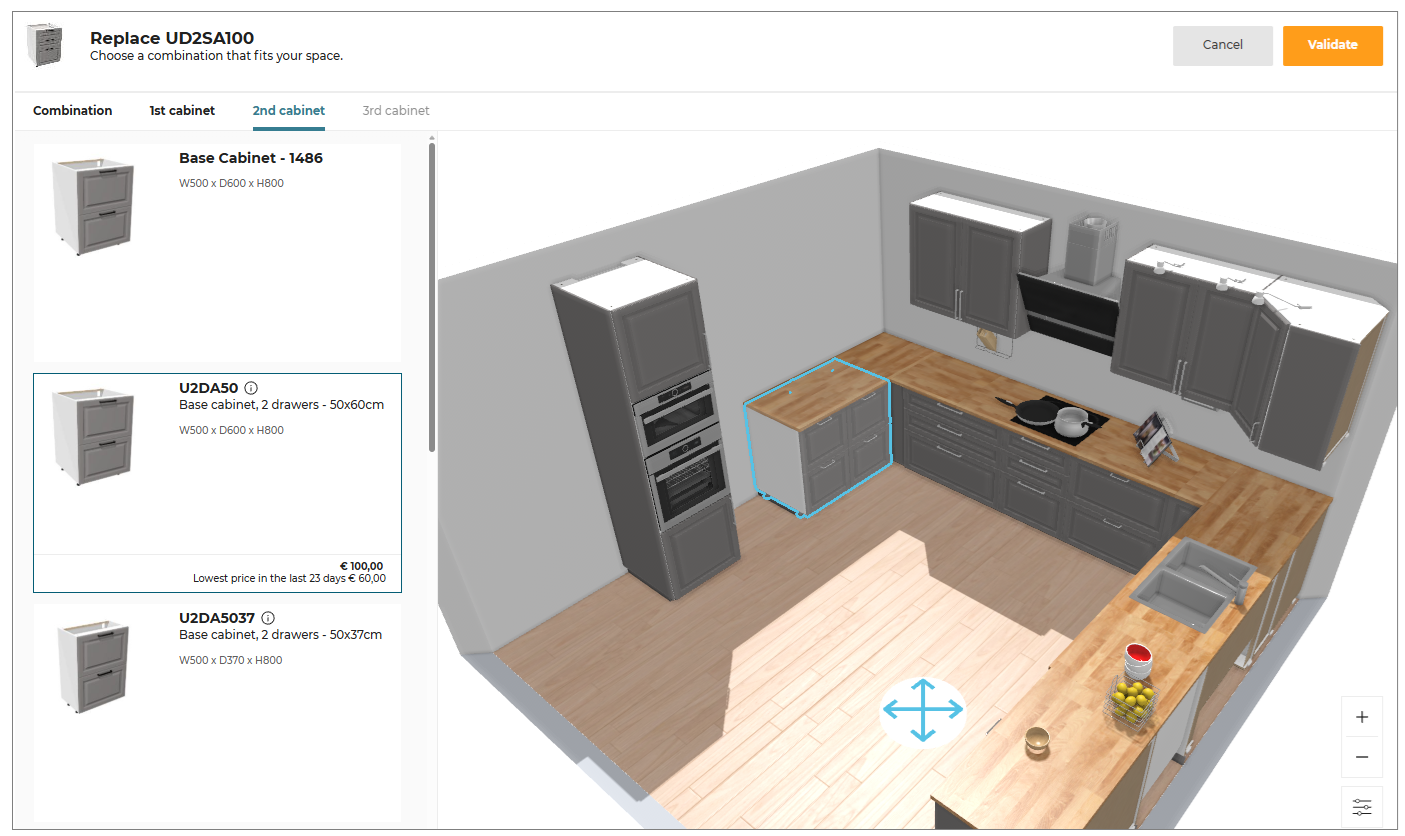Open the view settings sliders icon
The height and width of the screenshot is (836, 1405).
[x=1361, y=806]
